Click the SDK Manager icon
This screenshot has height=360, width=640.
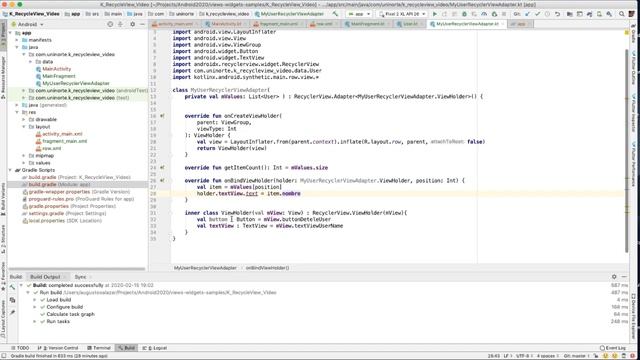click(609, 14)
